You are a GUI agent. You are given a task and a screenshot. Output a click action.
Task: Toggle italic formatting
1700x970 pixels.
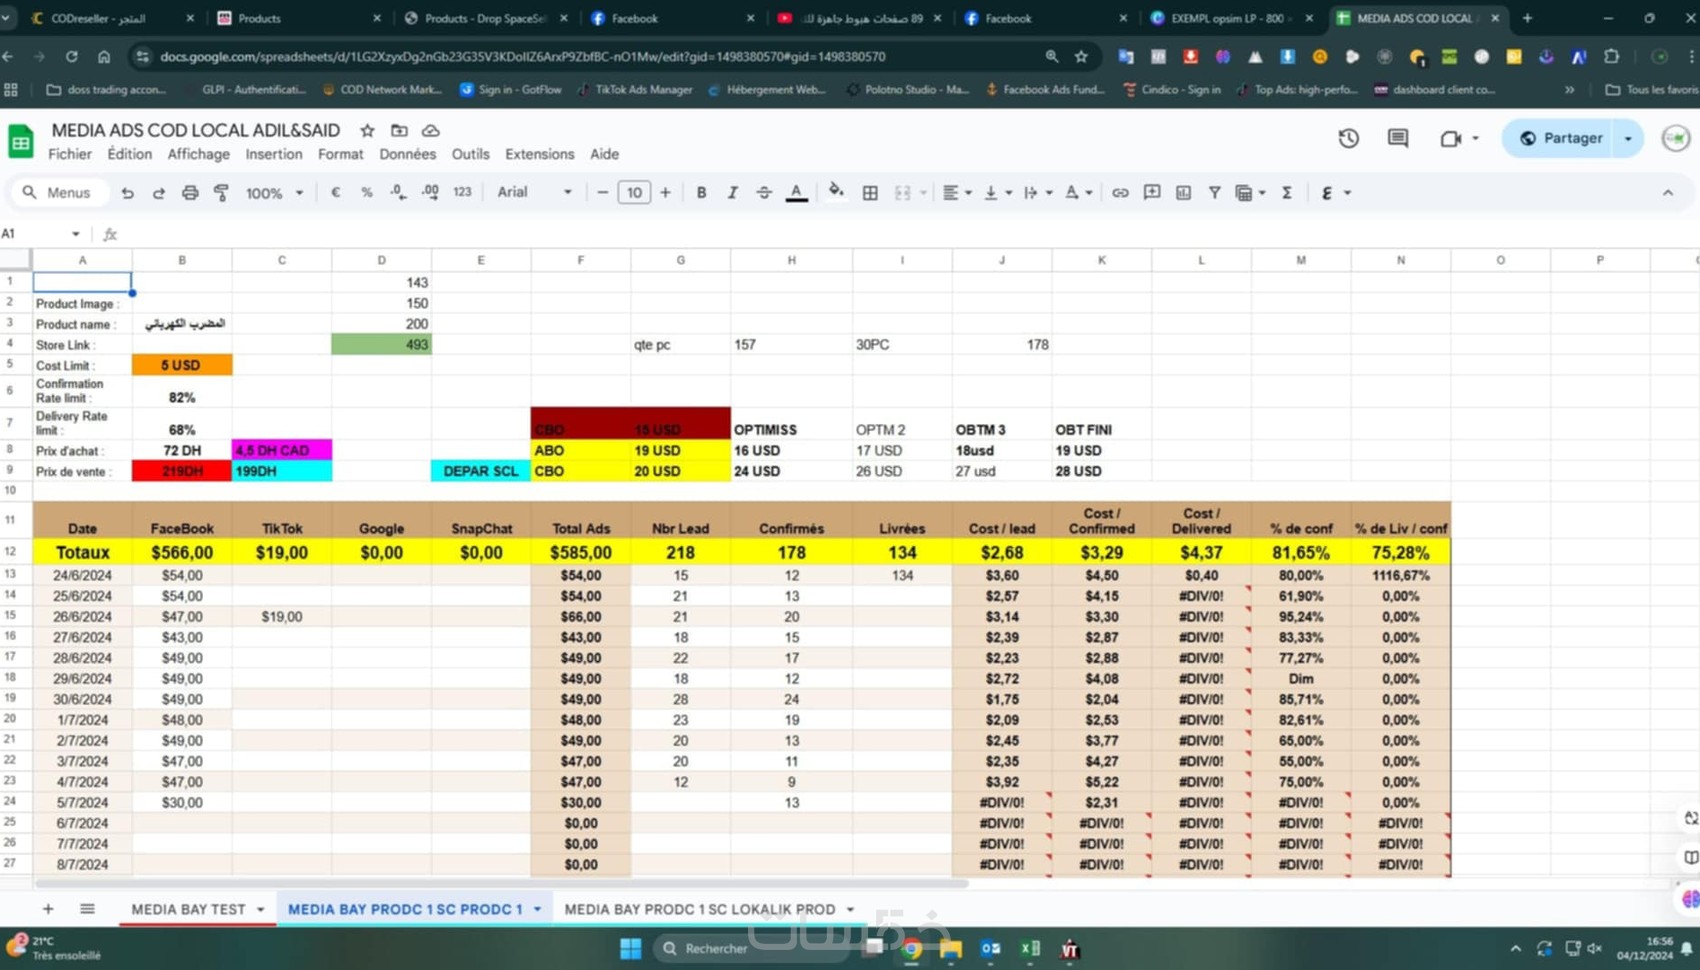(732, 193)
